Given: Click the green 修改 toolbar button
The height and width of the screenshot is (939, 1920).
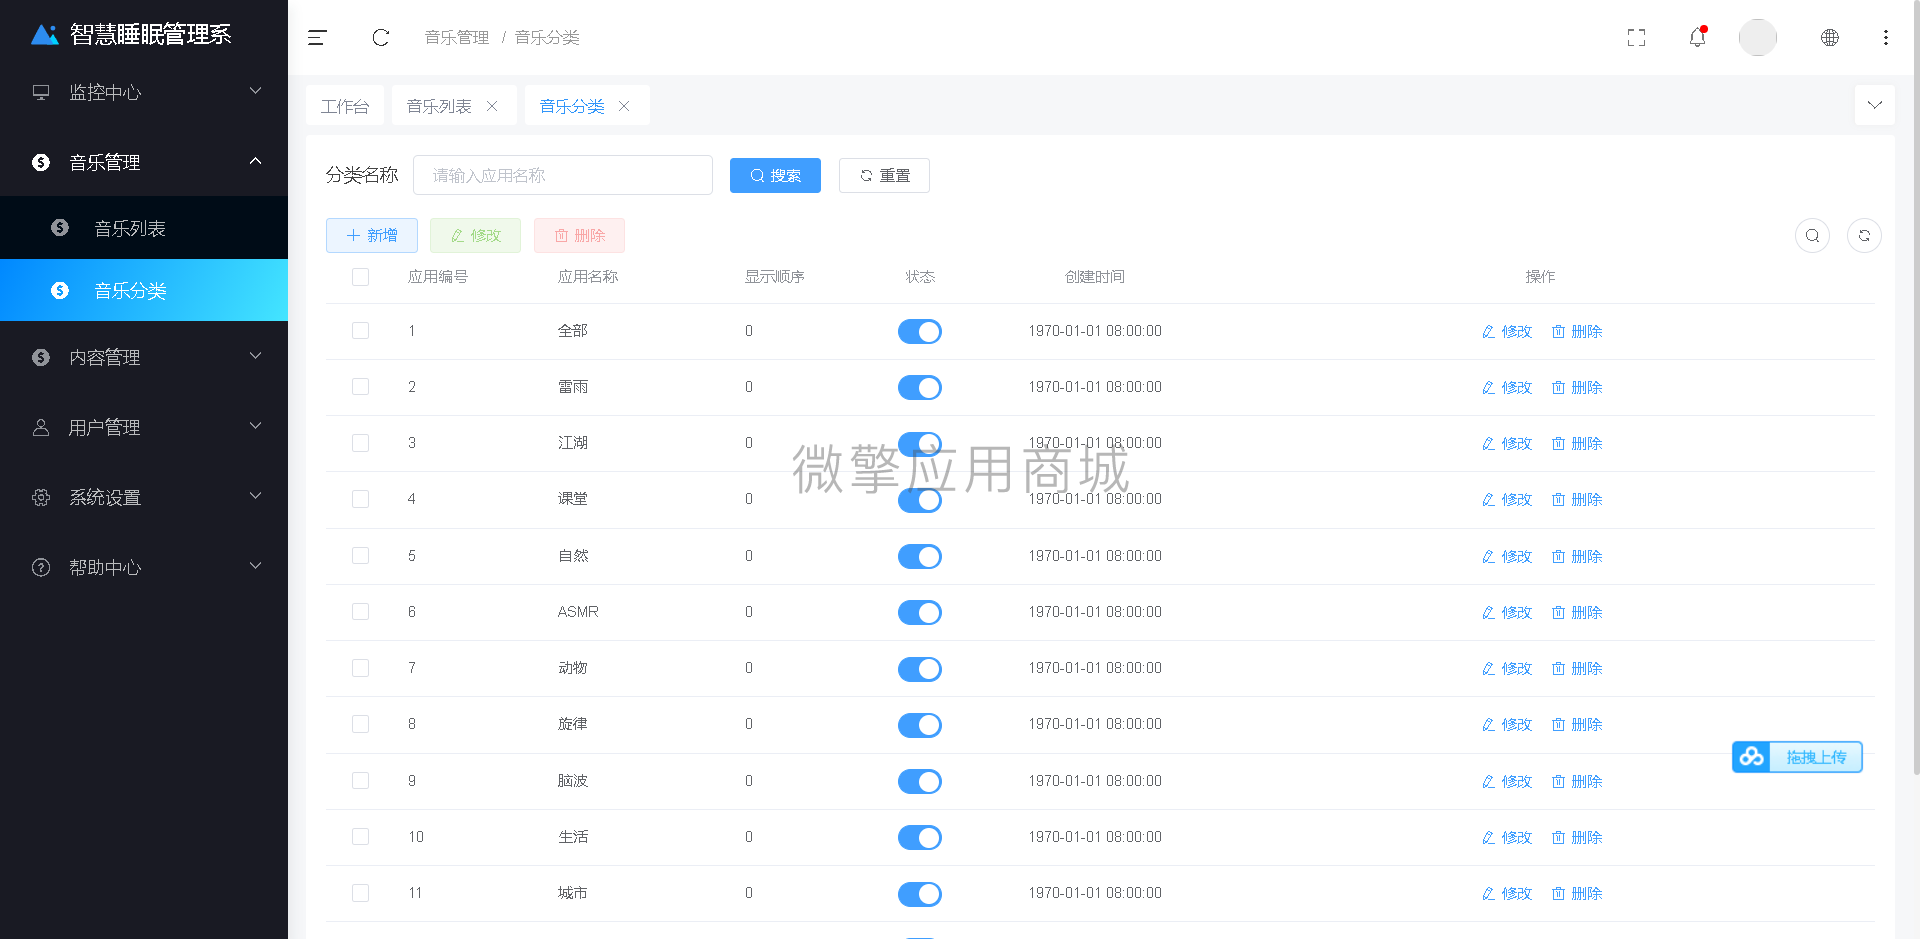Looking at the screenshot, I should 475,236.
